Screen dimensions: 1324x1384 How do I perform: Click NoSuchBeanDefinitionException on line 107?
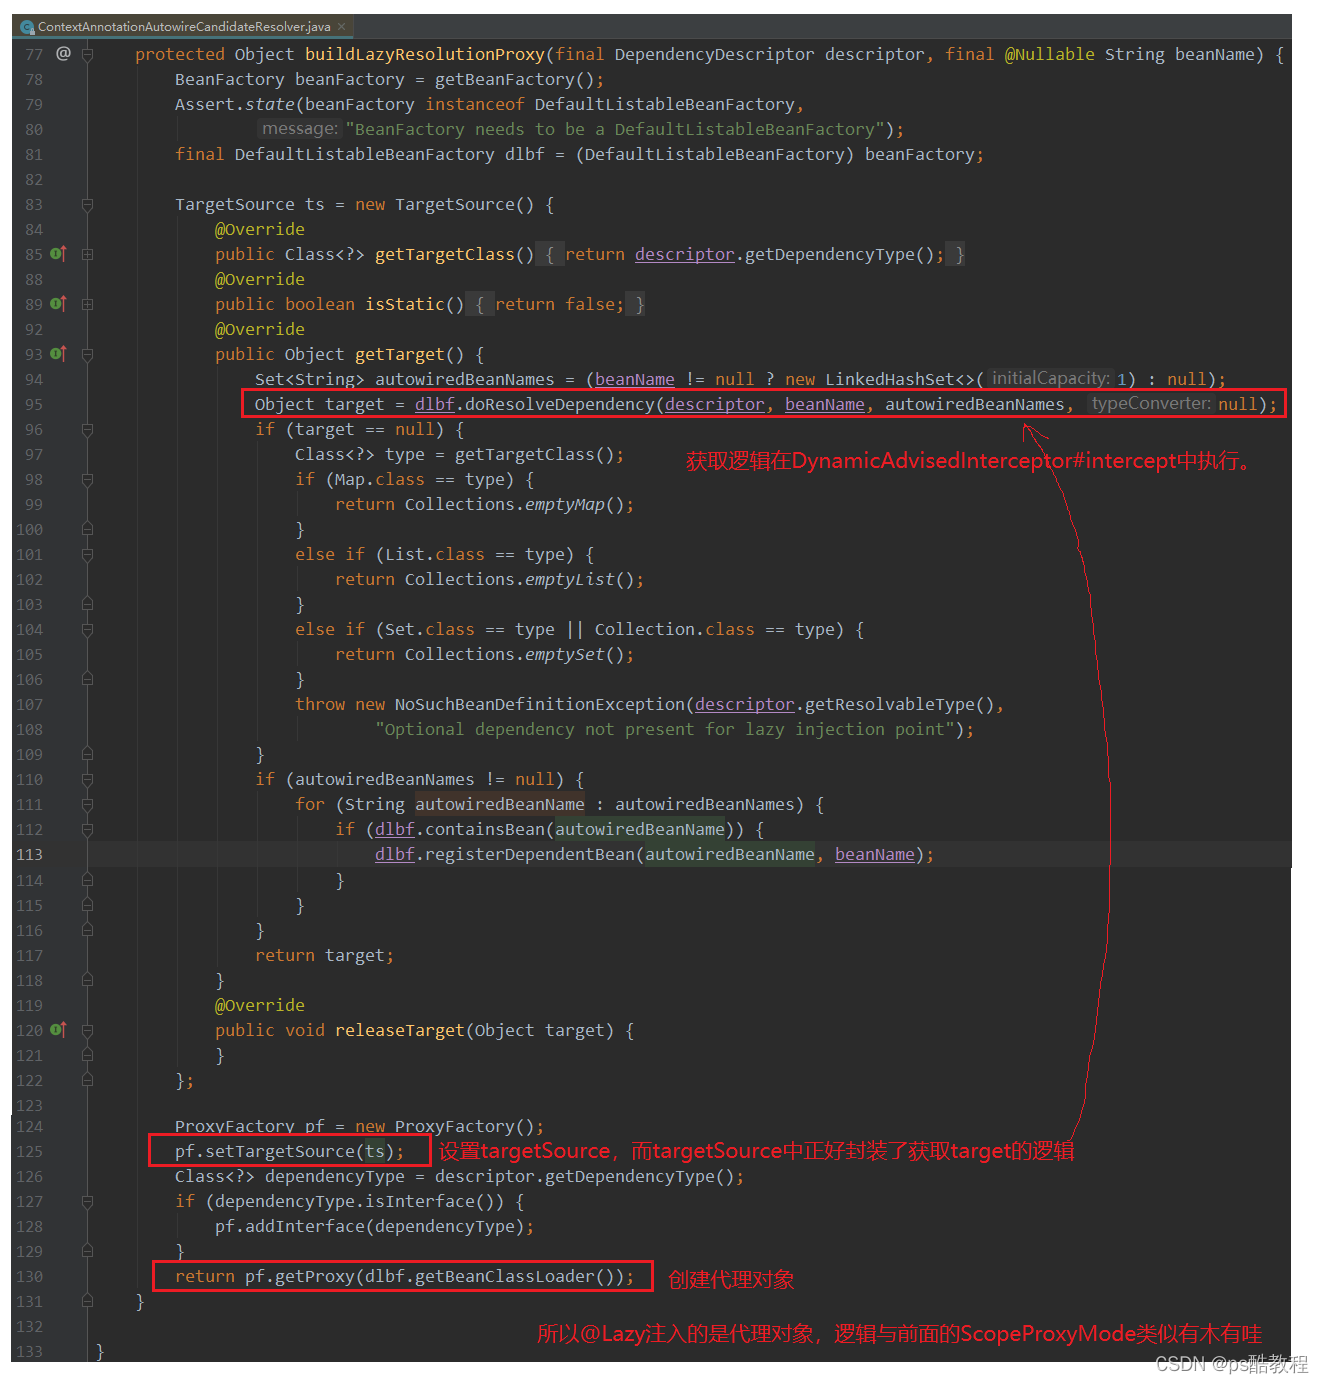click(x=540, y=704)
